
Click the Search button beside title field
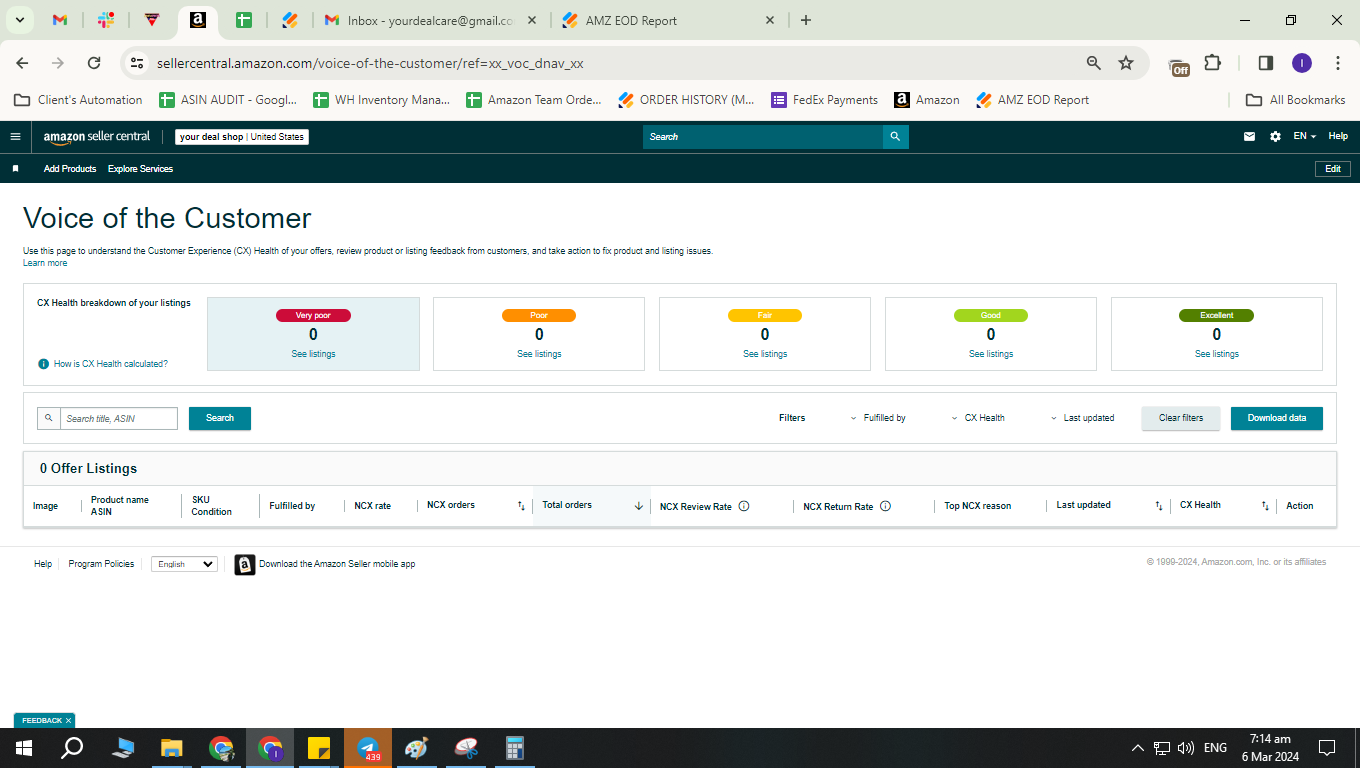point(220,418)
